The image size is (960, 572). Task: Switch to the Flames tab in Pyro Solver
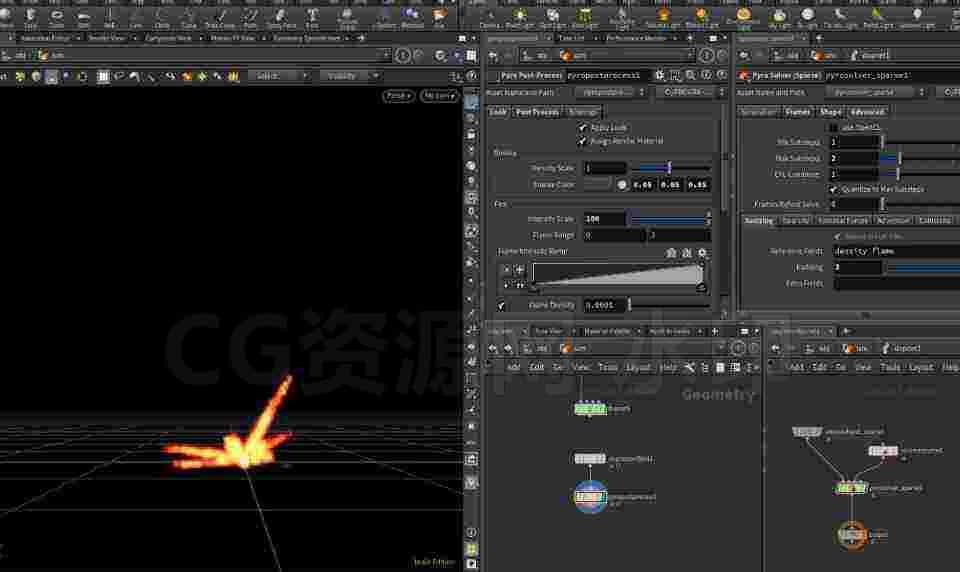[797, 112]
